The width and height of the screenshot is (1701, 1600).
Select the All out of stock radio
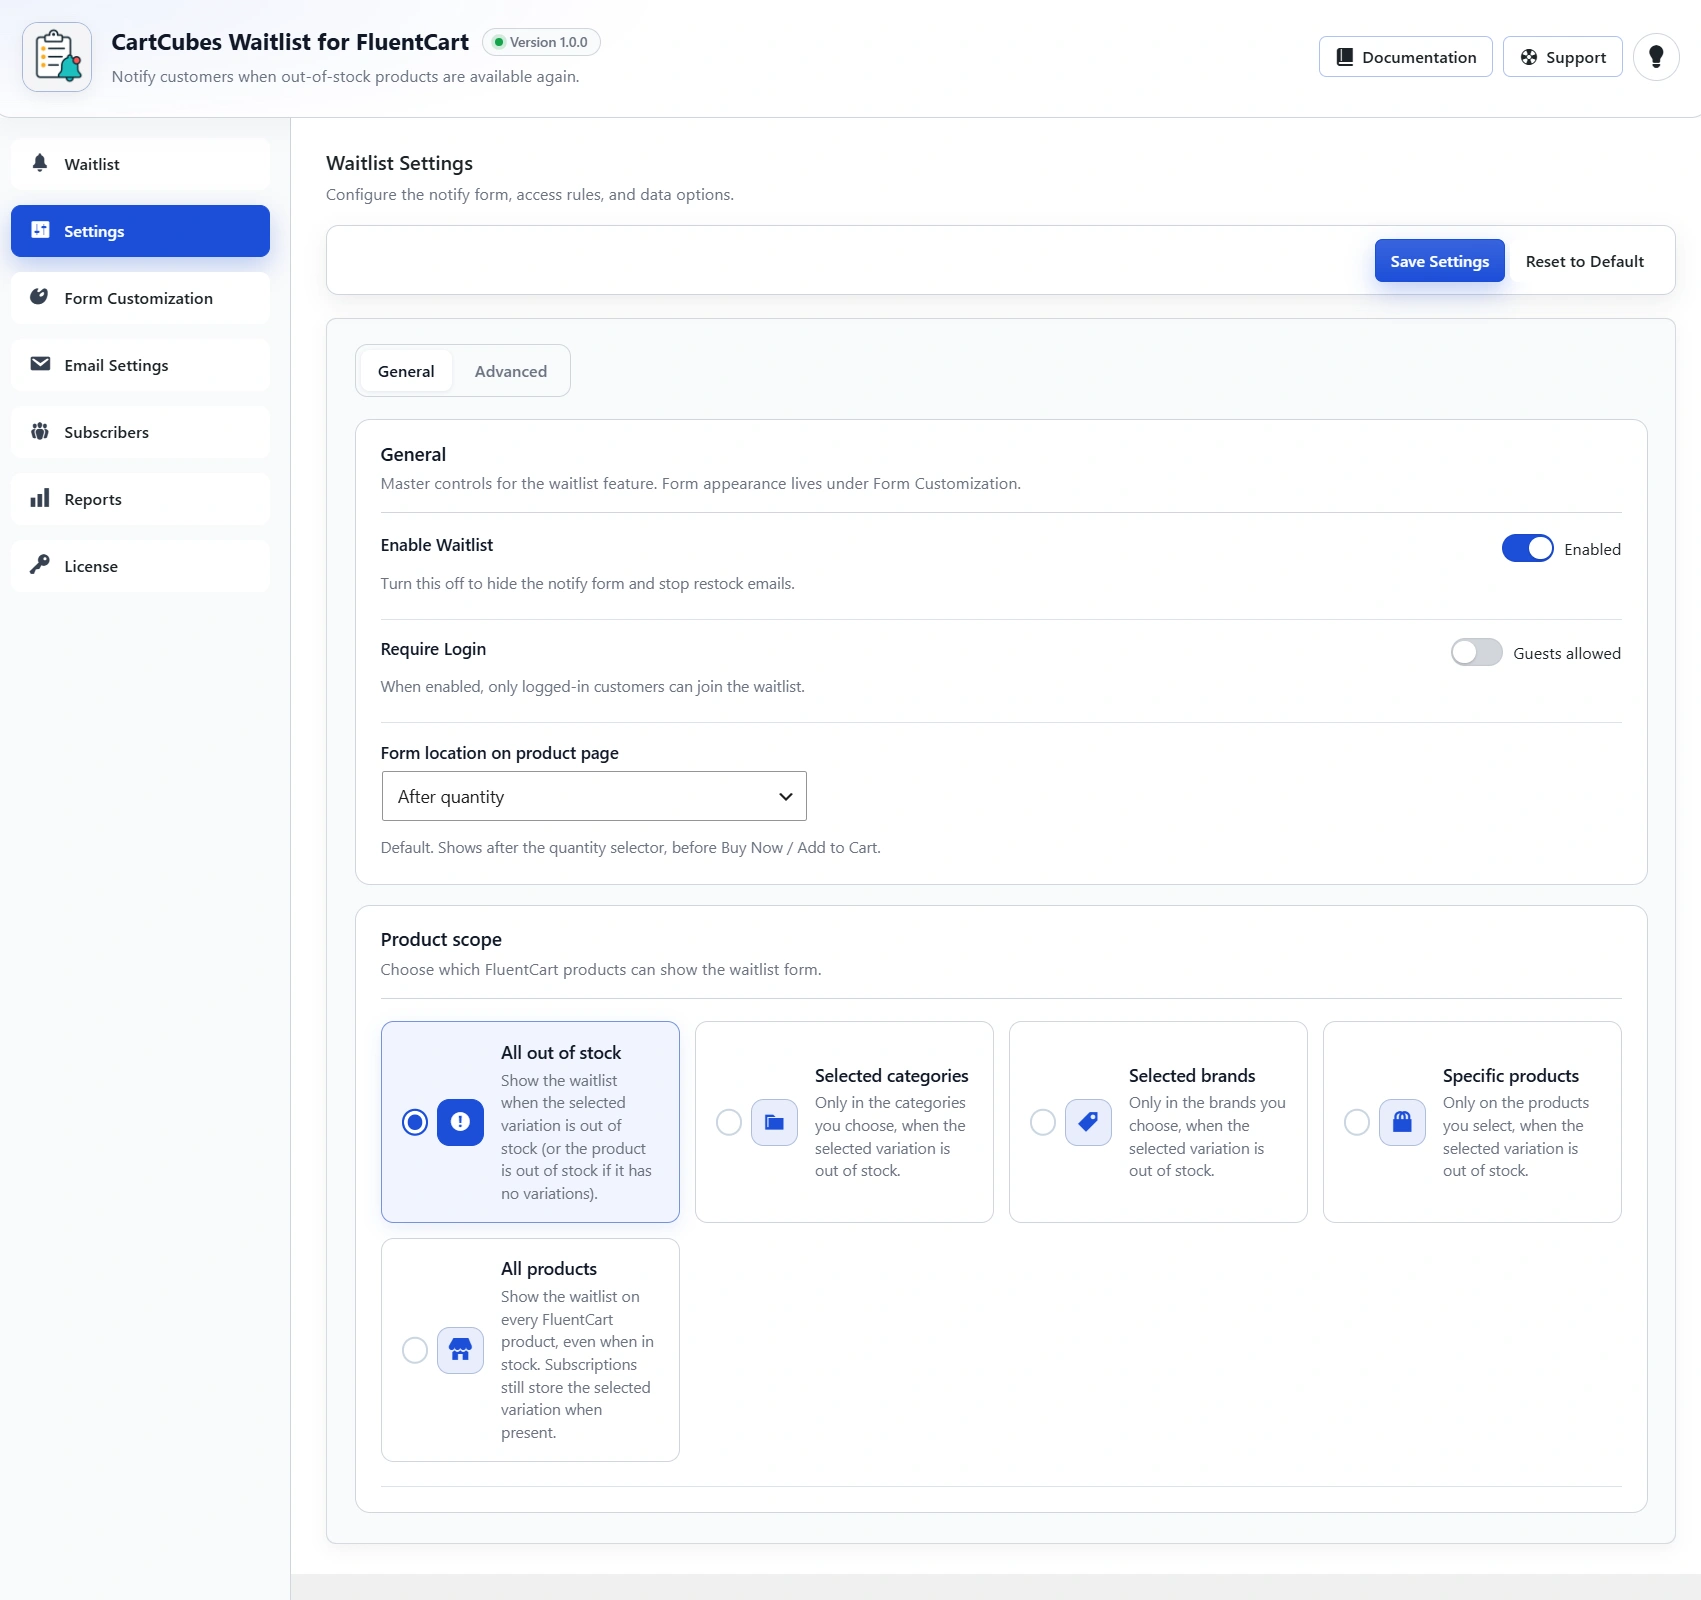415,1122
